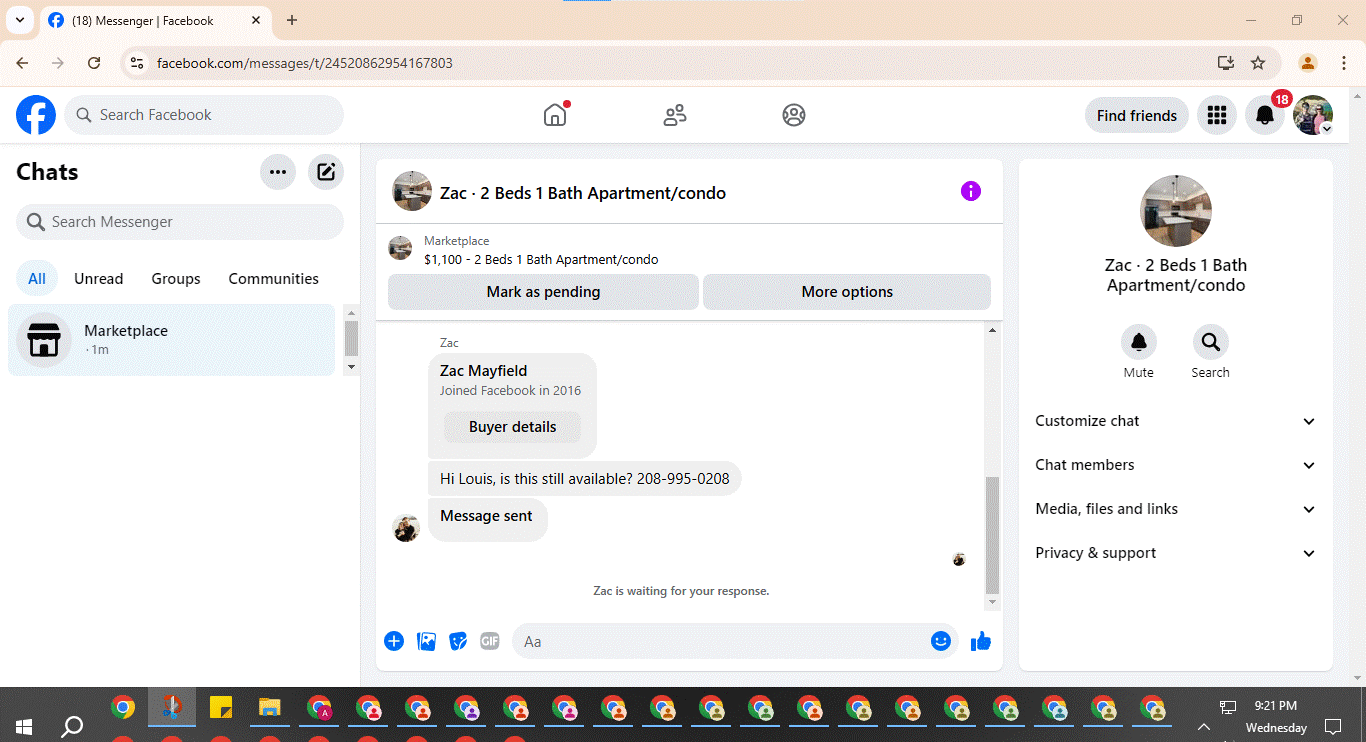
Task: Click the address bar URL
Action: tap(305, 63)
